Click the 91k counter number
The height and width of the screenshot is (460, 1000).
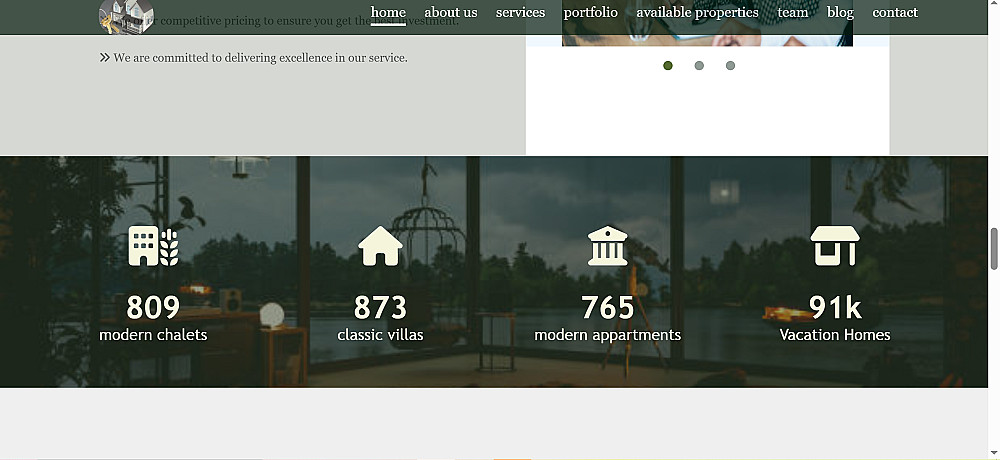coord(835,308)
